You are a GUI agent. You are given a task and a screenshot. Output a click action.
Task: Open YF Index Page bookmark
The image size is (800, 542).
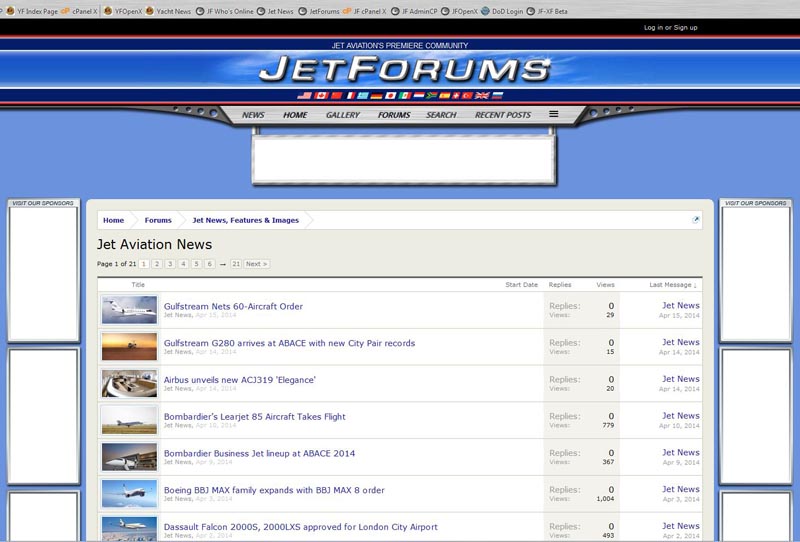click(x=32, y=11)
